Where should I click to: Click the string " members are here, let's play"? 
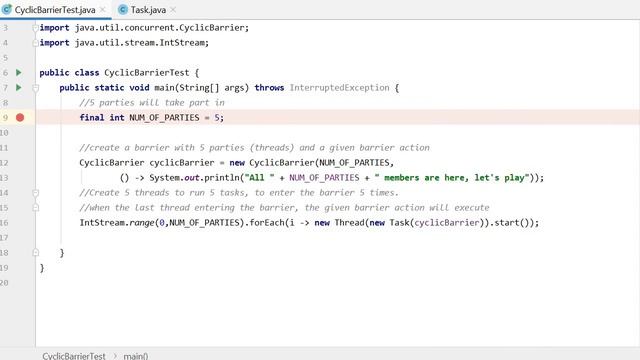[452, 178]
